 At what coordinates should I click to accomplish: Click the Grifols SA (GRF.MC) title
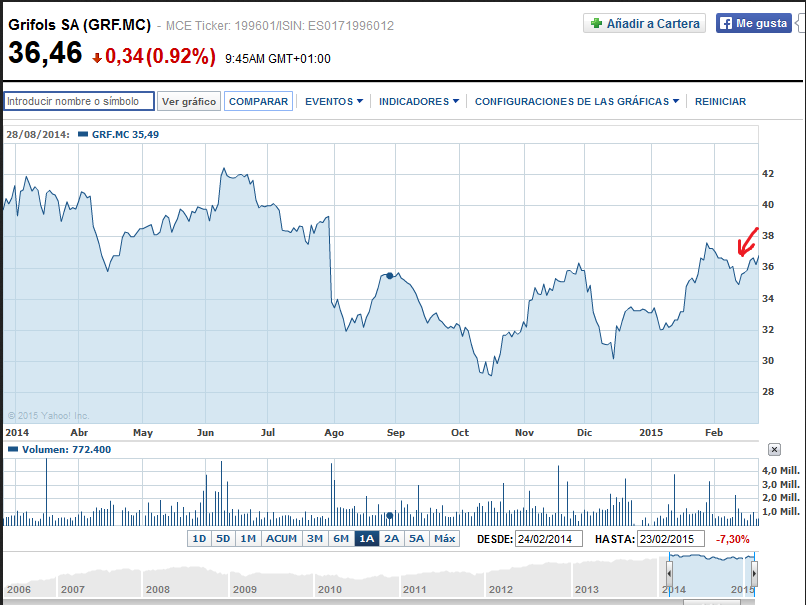80,25
